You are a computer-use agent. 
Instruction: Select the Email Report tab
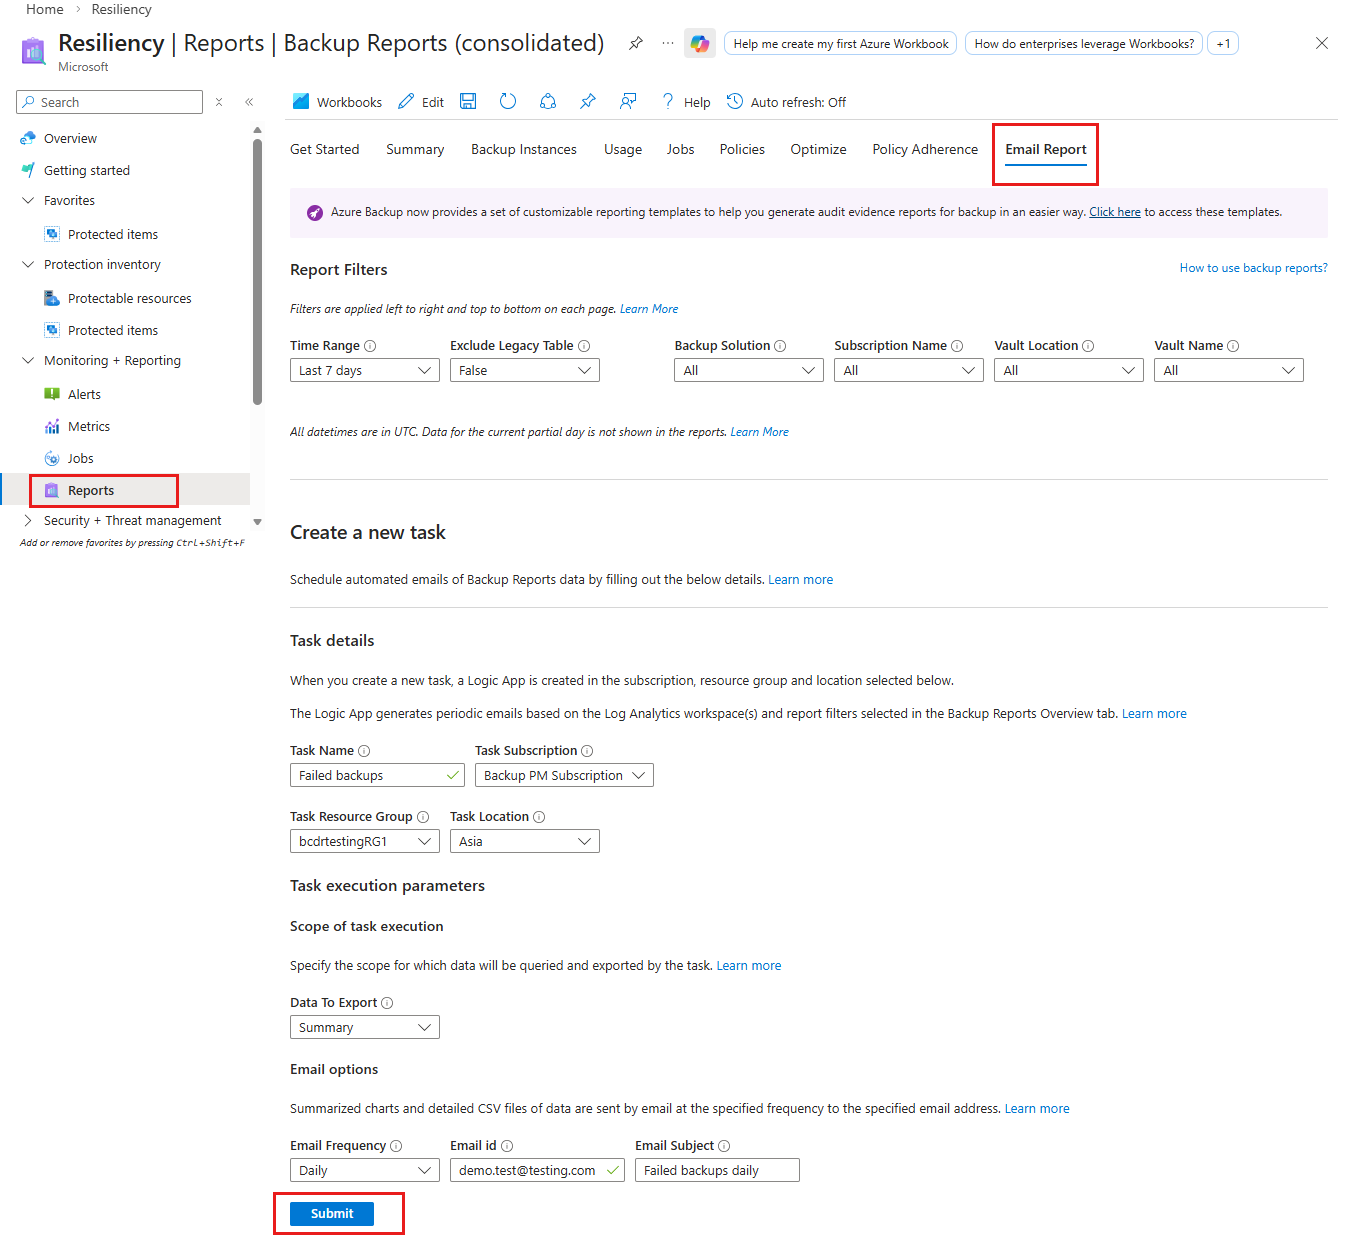coord(1046,149)
